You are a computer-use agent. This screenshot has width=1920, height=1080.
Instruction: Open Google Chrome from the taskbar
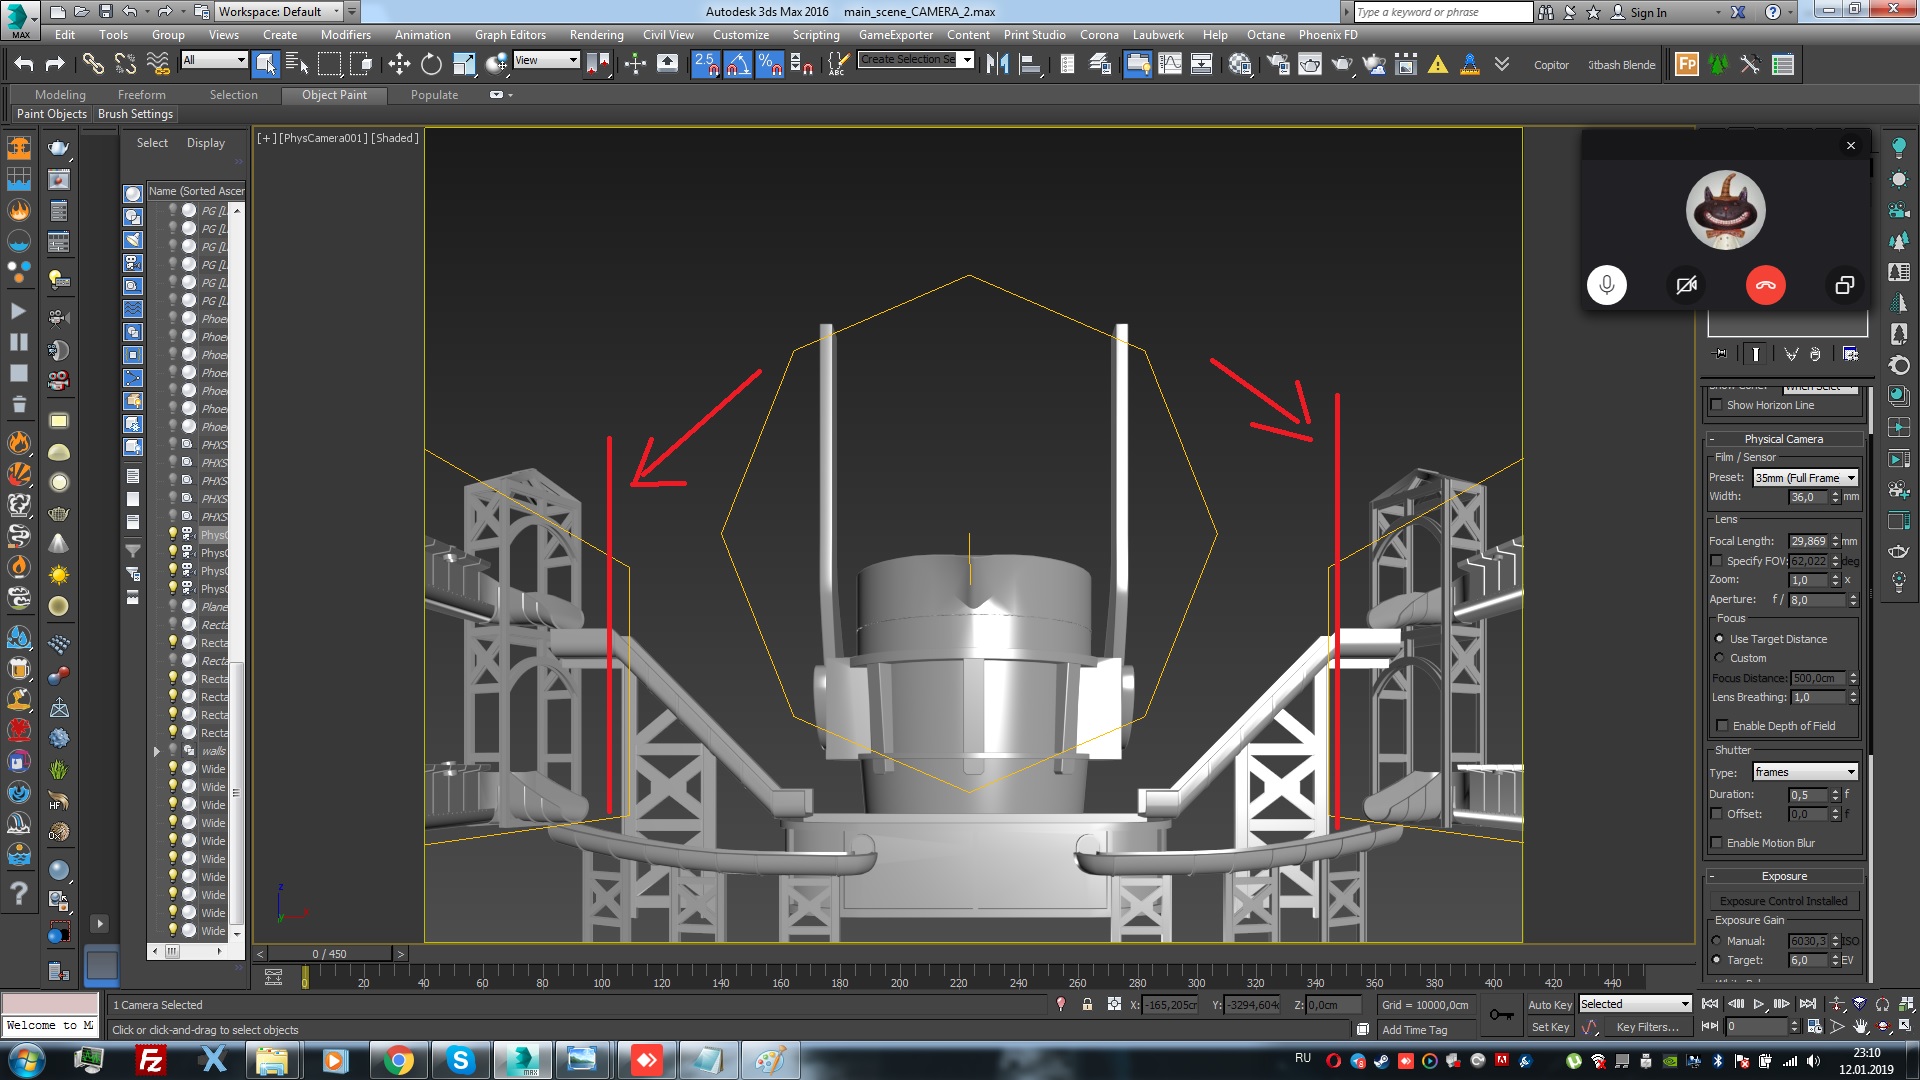coord(398,1060)
